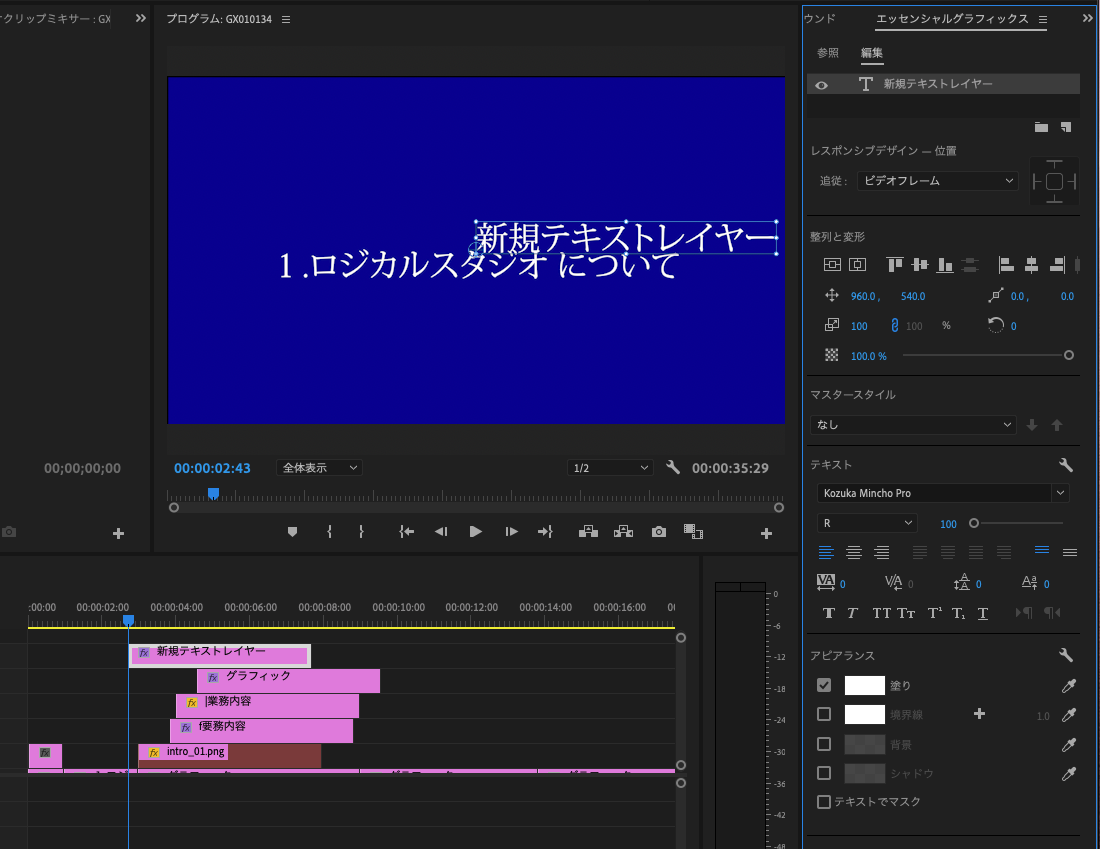Check the テキストでマスク option
Screen dimensions: 1100x849
click(824, 802)
